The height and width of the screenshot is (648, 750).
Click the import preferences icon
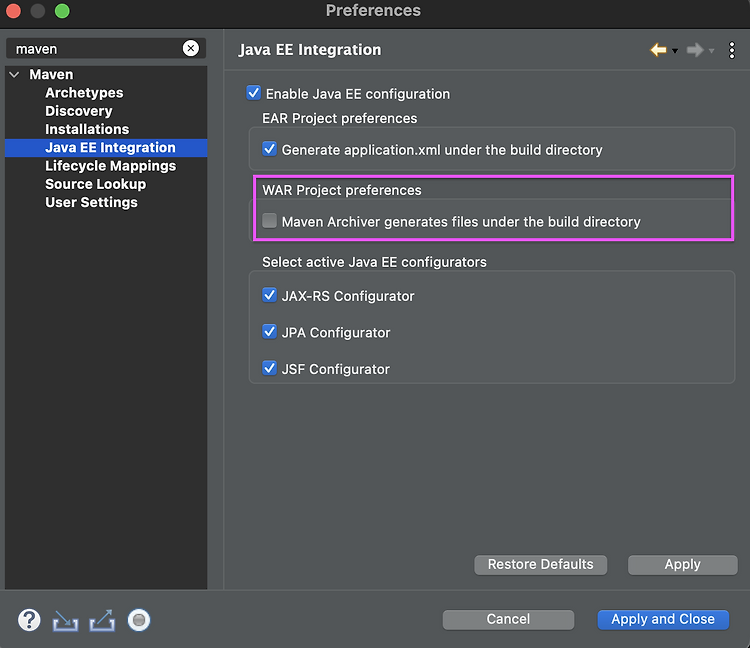(66, 620)
